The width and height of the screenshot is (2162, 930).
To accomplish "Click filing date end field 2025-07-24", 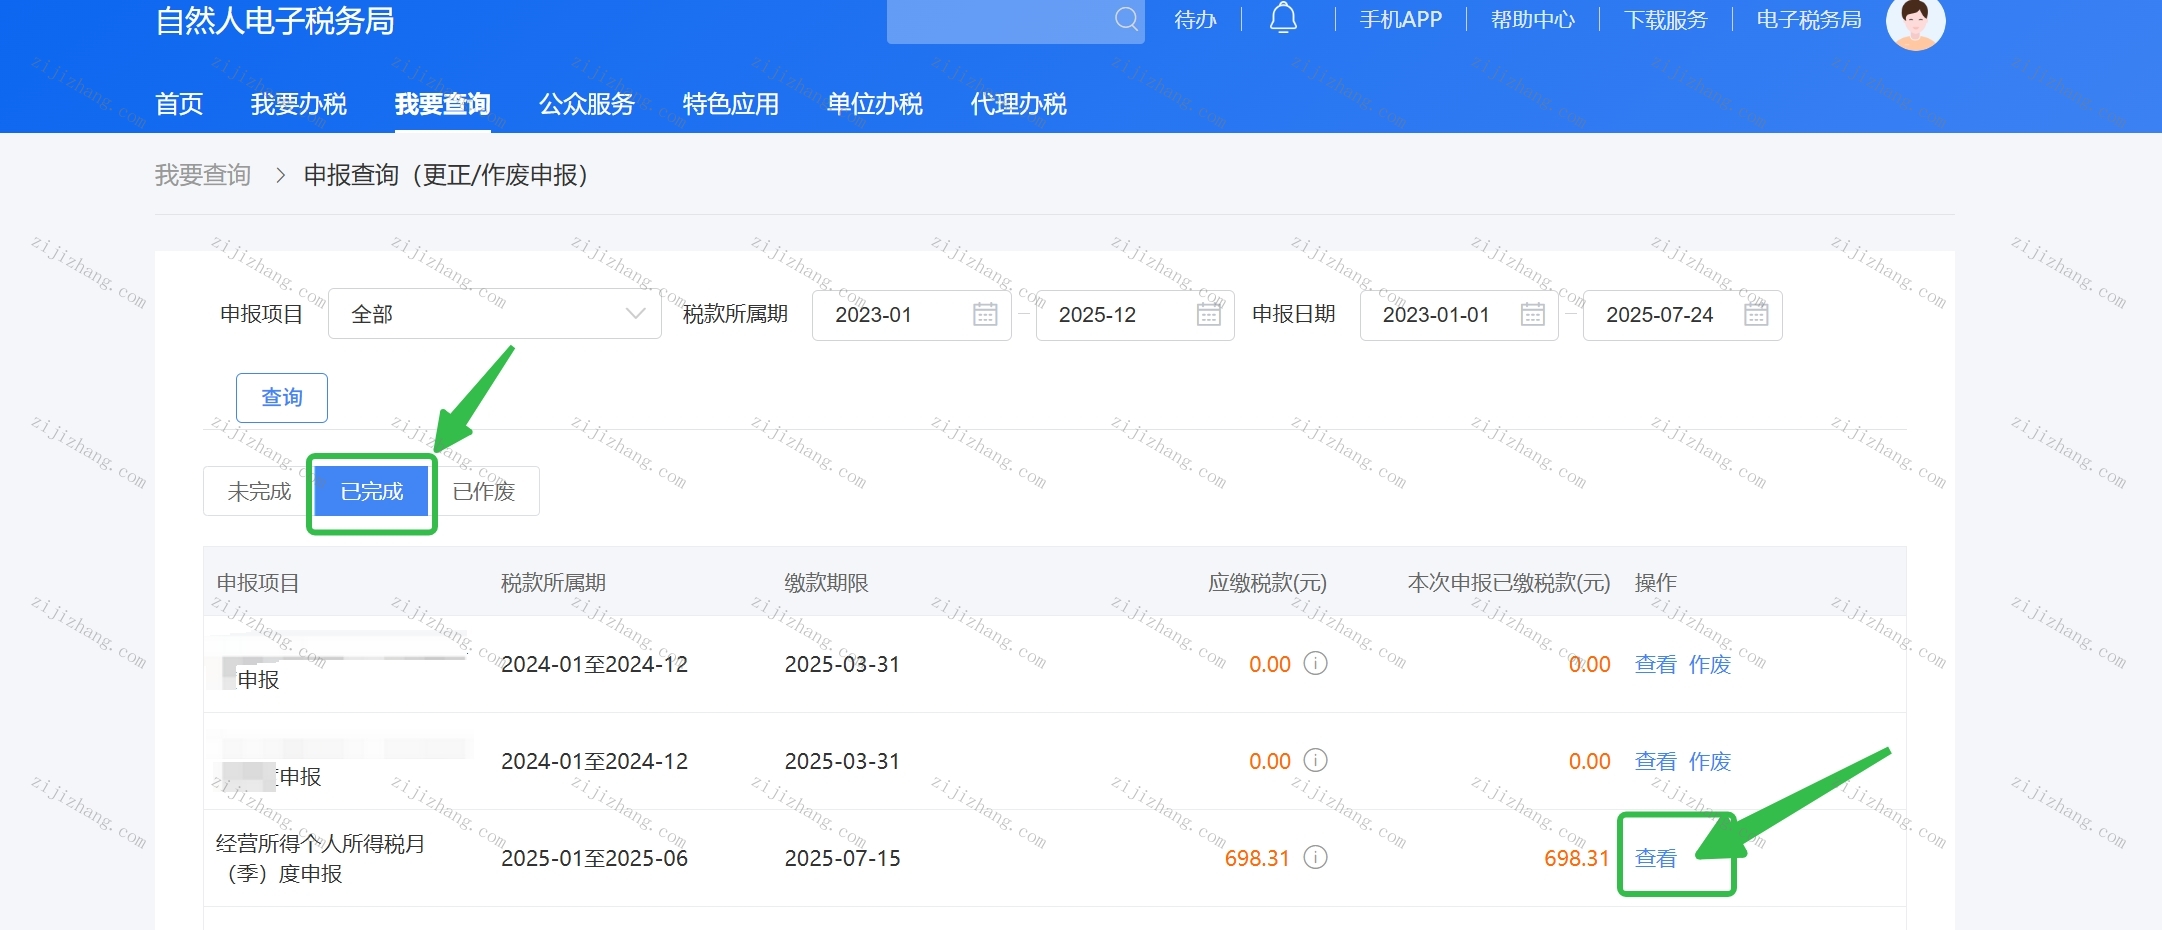I will (1682, 314).
